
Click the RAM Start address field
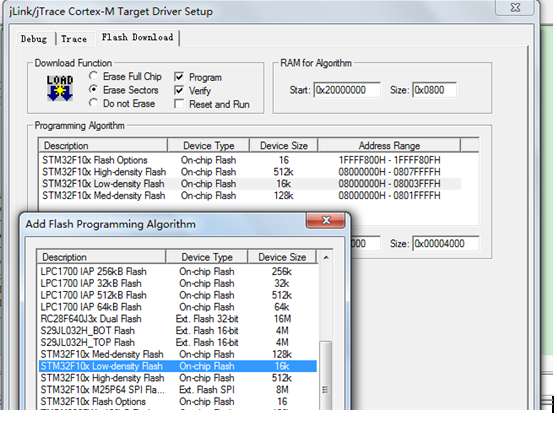pos(347,90)
